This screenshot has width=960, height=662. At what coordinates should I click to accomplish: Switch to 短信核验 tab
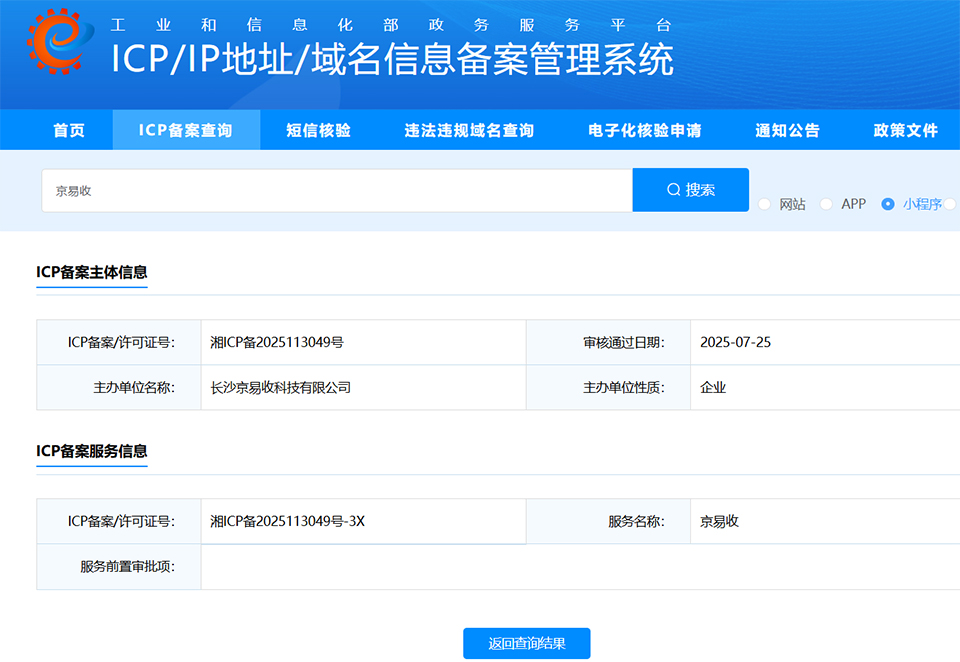coord(318,130)
